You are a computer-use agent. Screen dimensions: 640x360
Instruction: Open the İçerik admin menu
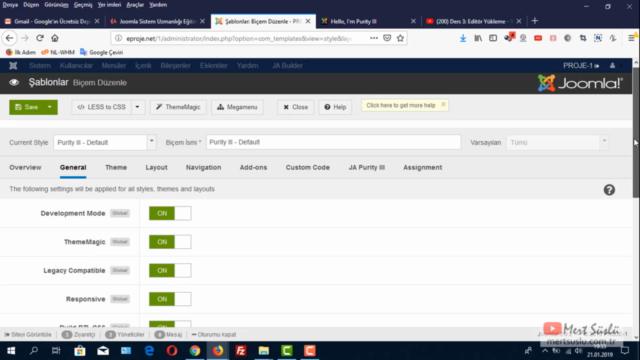pyautogui.click(x=143, y=65)
